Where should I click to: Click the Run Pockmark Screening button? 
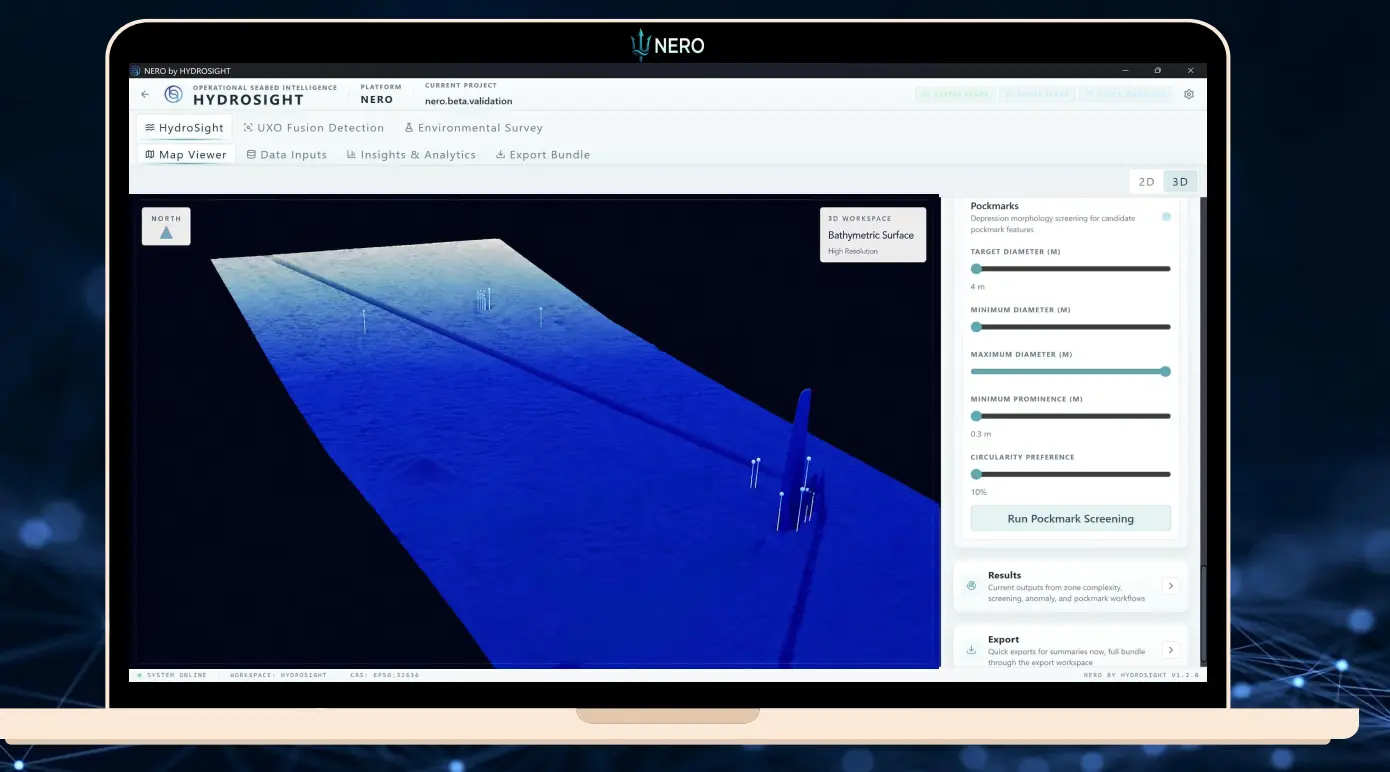tap(1070, 519)
